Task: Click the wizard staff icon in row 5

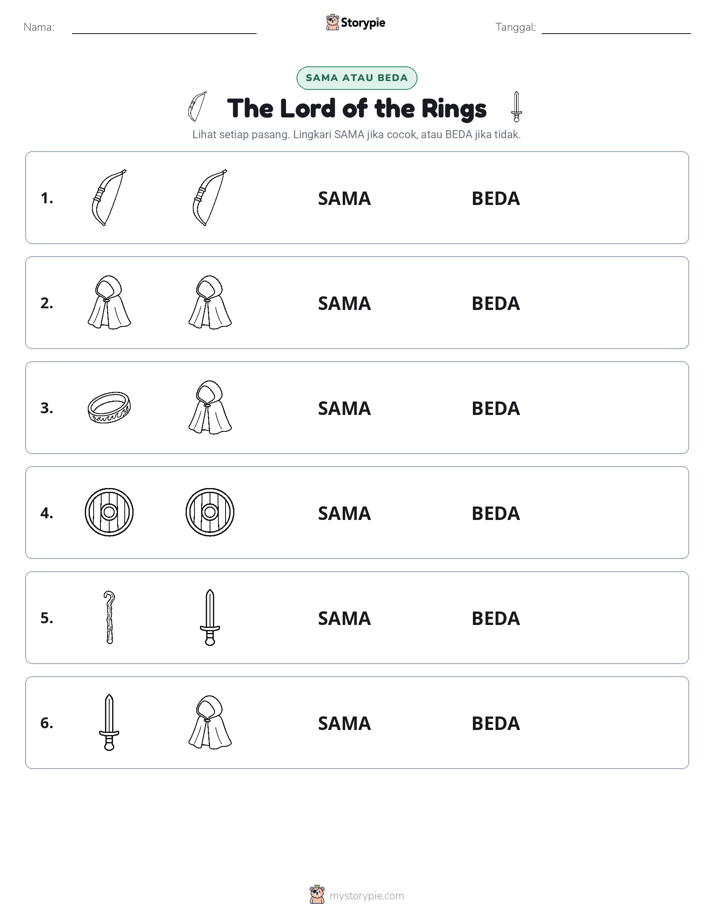Action: 109,618
